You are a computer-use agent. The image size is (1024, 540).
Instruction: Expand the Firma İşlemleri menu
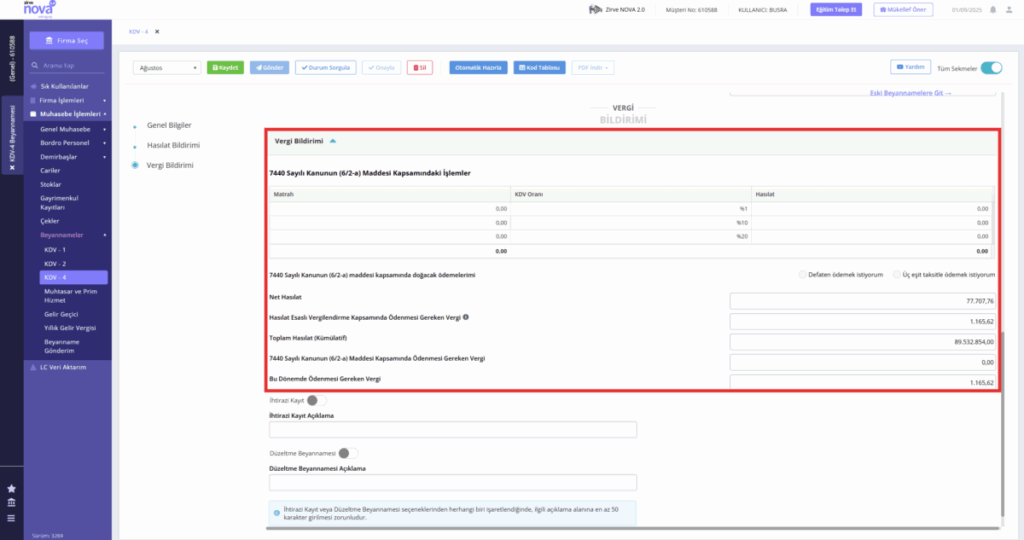tap(68, 101)
